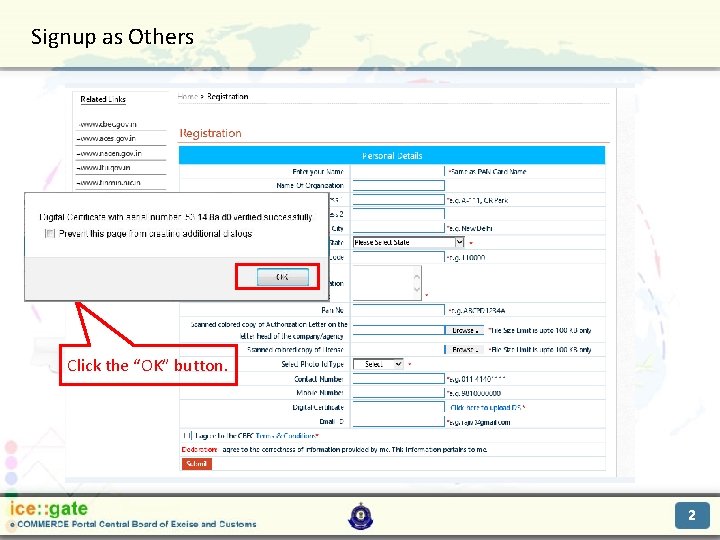Tick the agree to CBEC Terms checkbox
The height and width of the screenshot is (540, 720).
[x=187, y=435]
